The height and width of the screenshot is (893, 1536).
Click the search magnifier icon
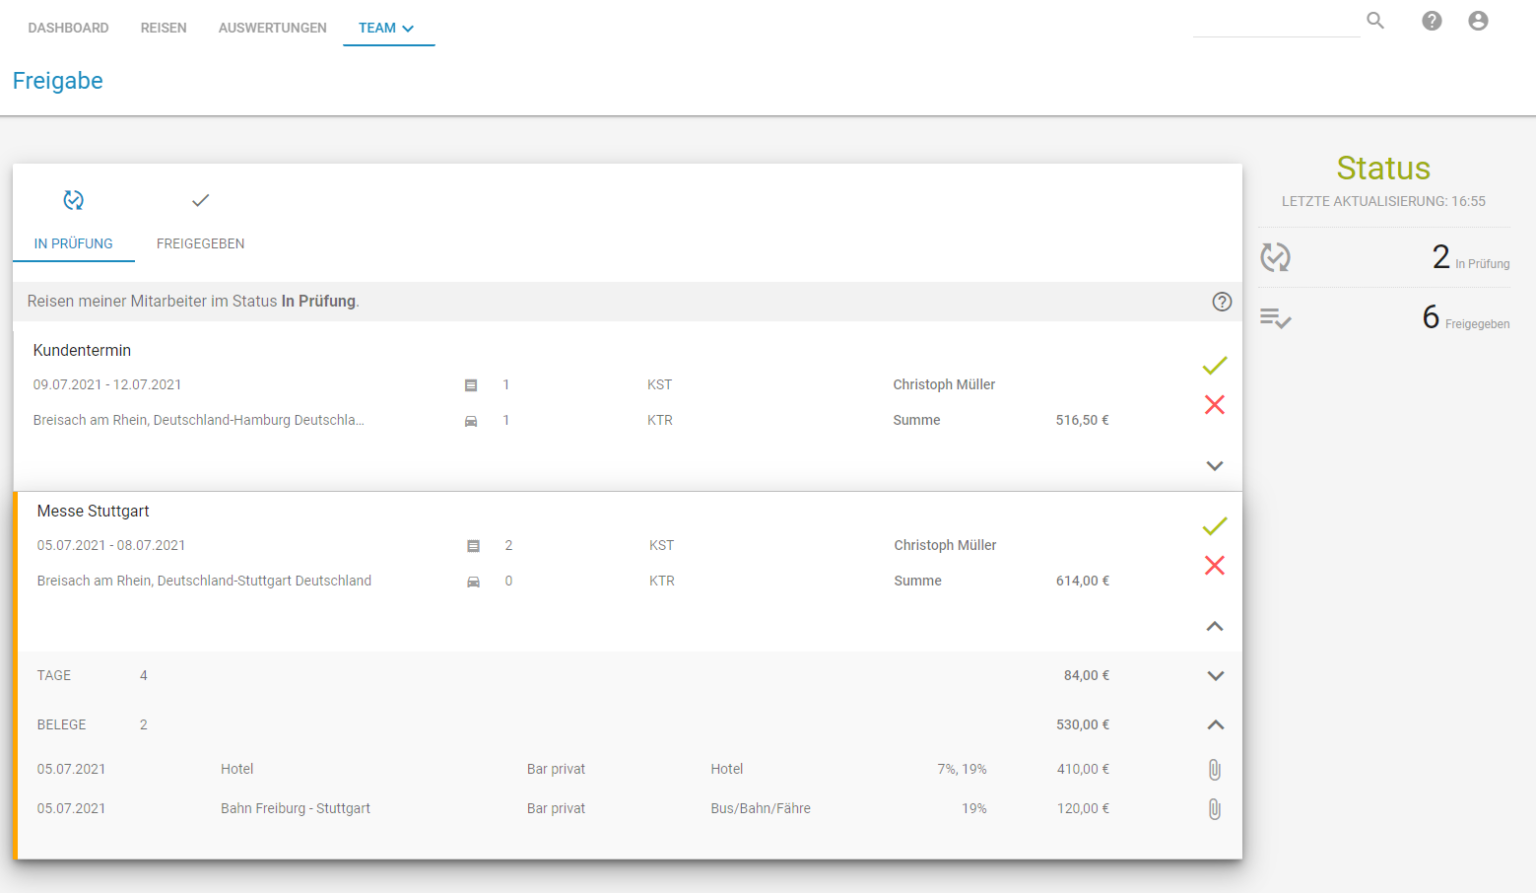[1375, 20]
